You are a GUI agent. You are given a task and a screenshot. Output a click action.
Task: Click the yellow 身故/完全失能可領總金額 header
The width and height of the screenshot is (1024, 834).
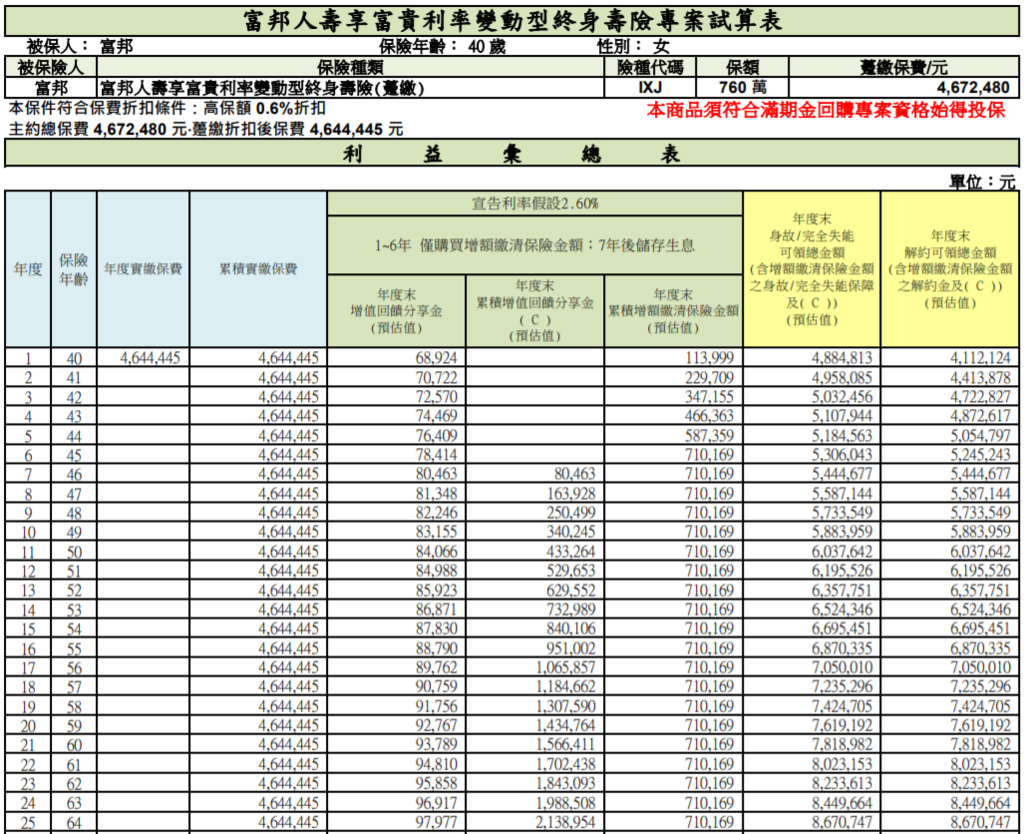pos(812,269)
